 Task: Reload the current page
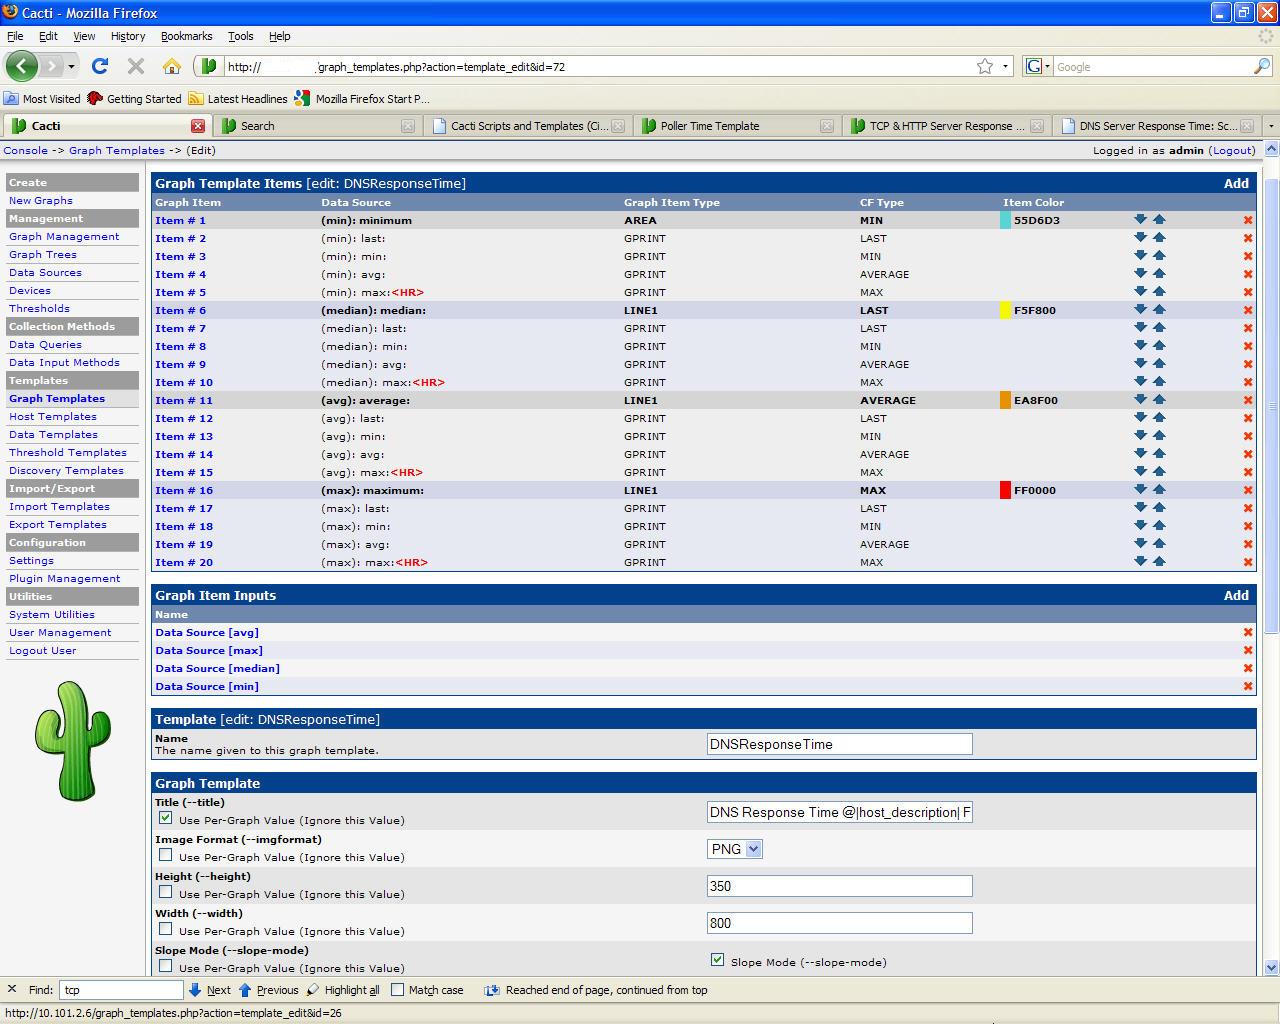click(99, 66)
